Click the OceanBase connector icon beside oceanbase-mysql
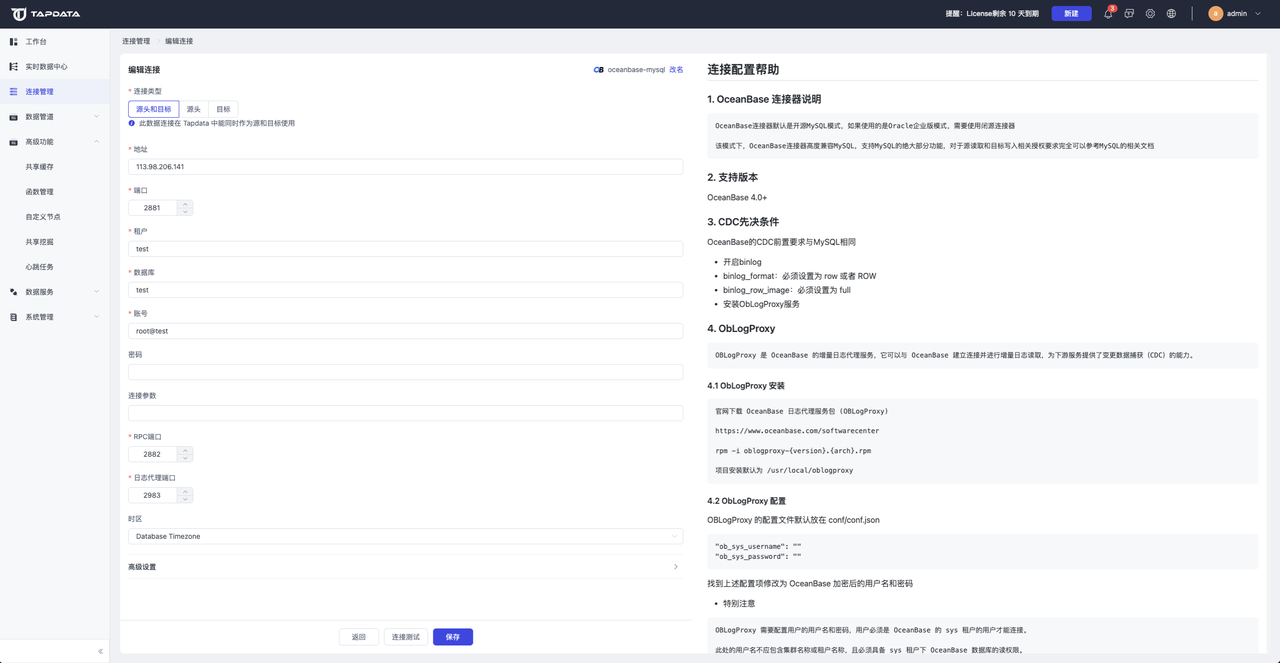Screen dimensions: 1280x663 point(598,70)
